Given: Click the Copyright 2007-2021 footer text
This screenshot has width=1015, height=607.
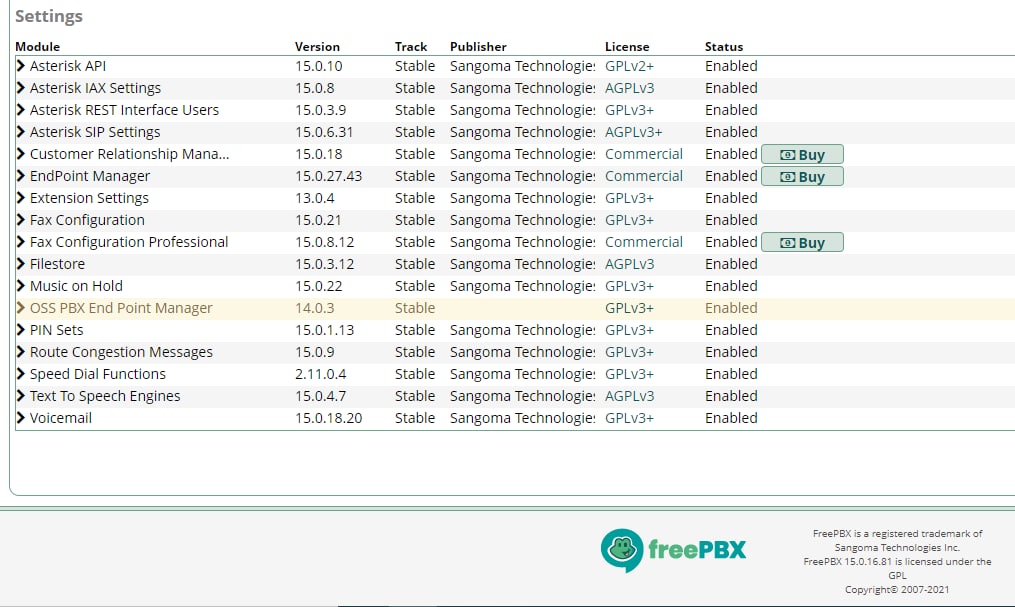Looking at the screenshot, I should tap(897, 590).
